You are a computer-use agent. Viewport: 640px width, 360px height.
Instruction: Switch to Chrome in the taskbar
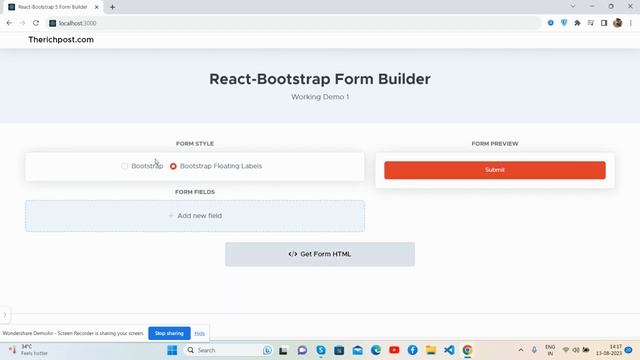[467, 350]
